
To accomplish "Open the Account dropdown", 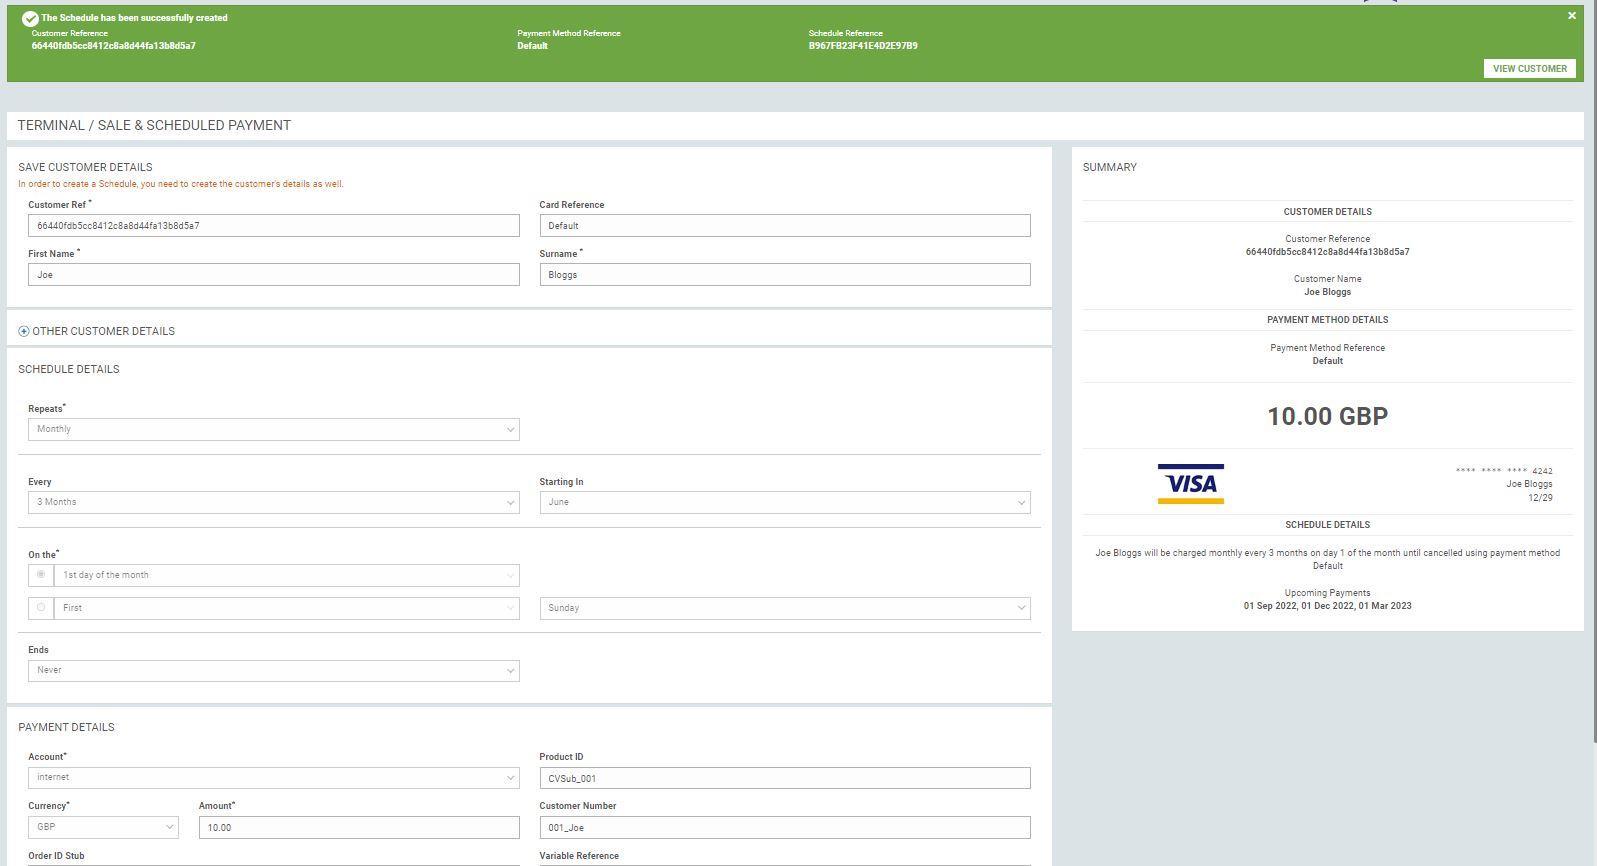I will pyautogui.click(x=273, y=777).
